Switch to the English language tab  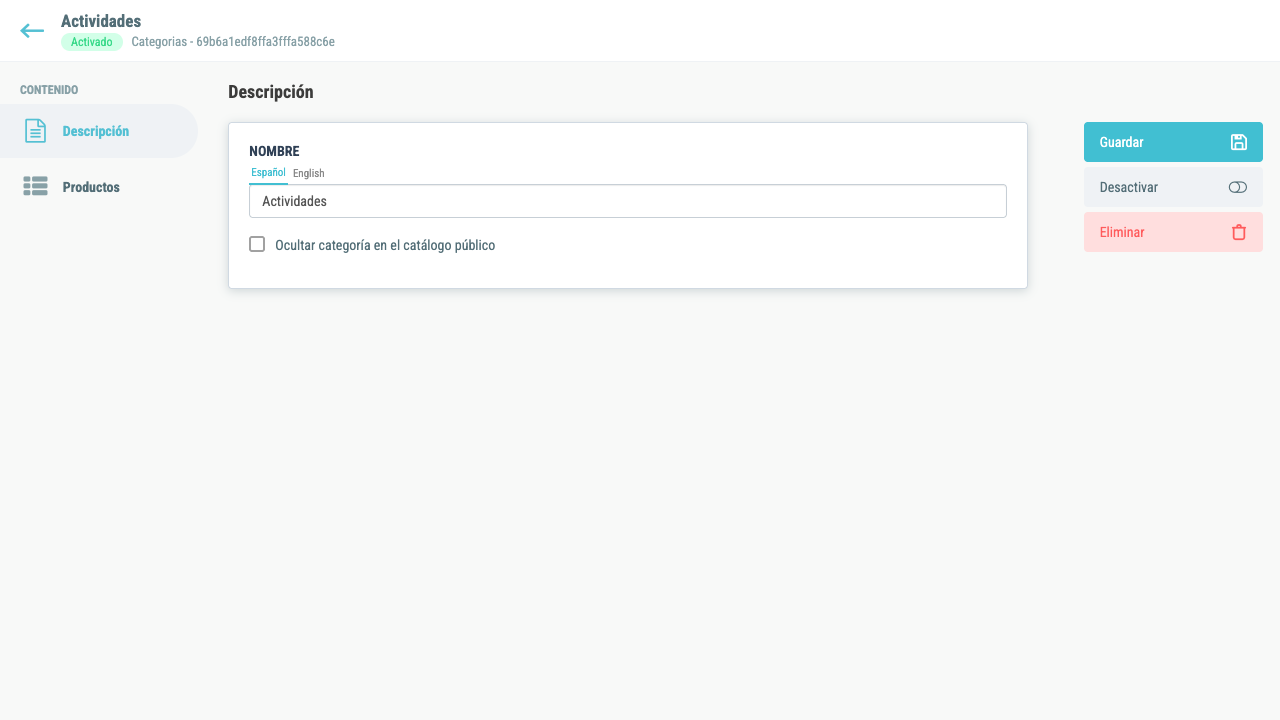[x=308, y=173]
